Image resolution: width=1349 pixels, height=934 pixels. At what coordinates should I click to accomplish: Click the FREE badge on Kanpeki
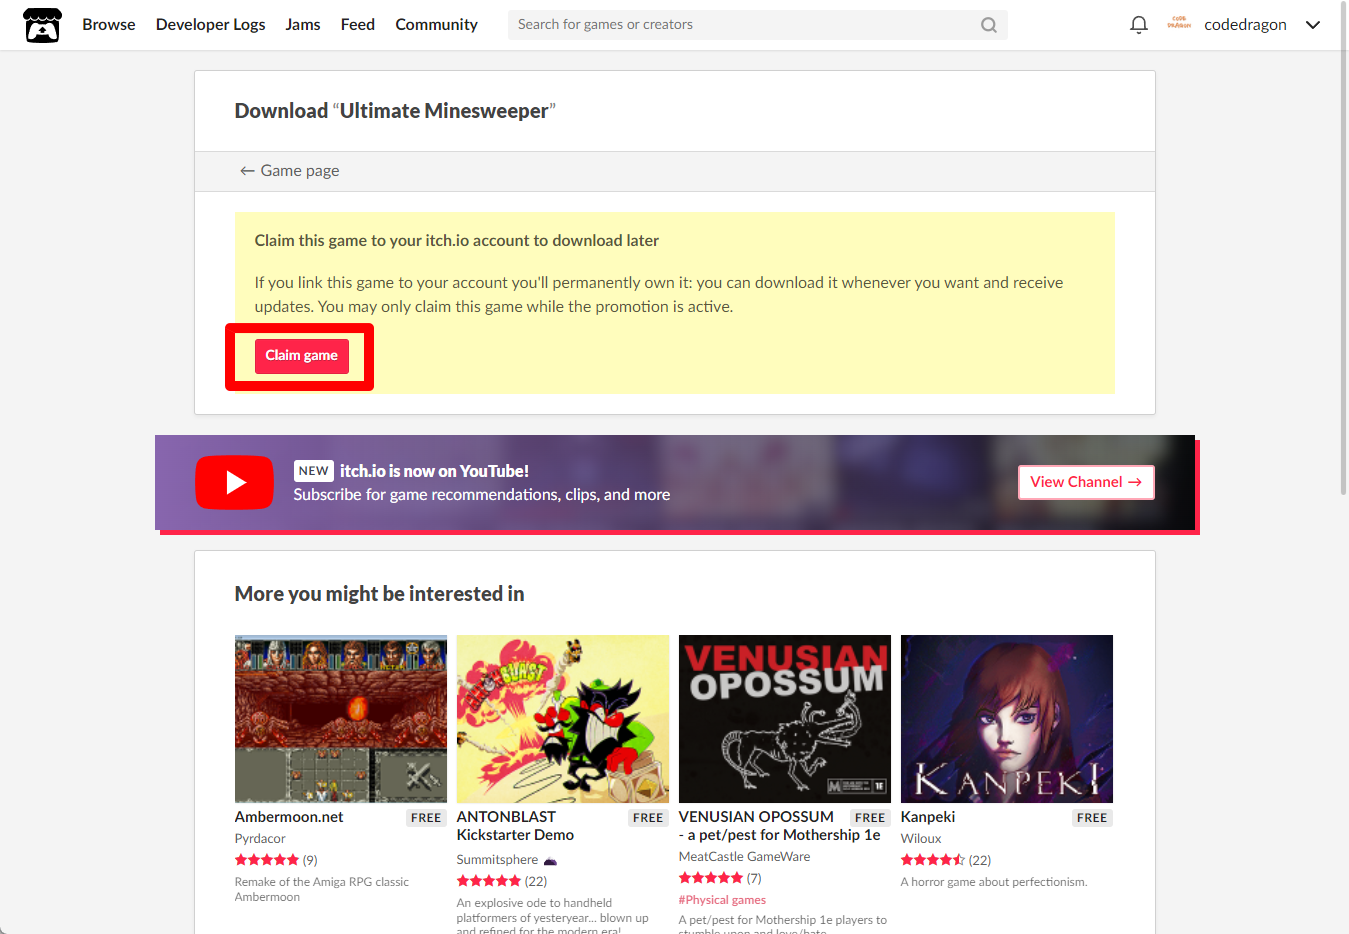tap(1092, 818)
